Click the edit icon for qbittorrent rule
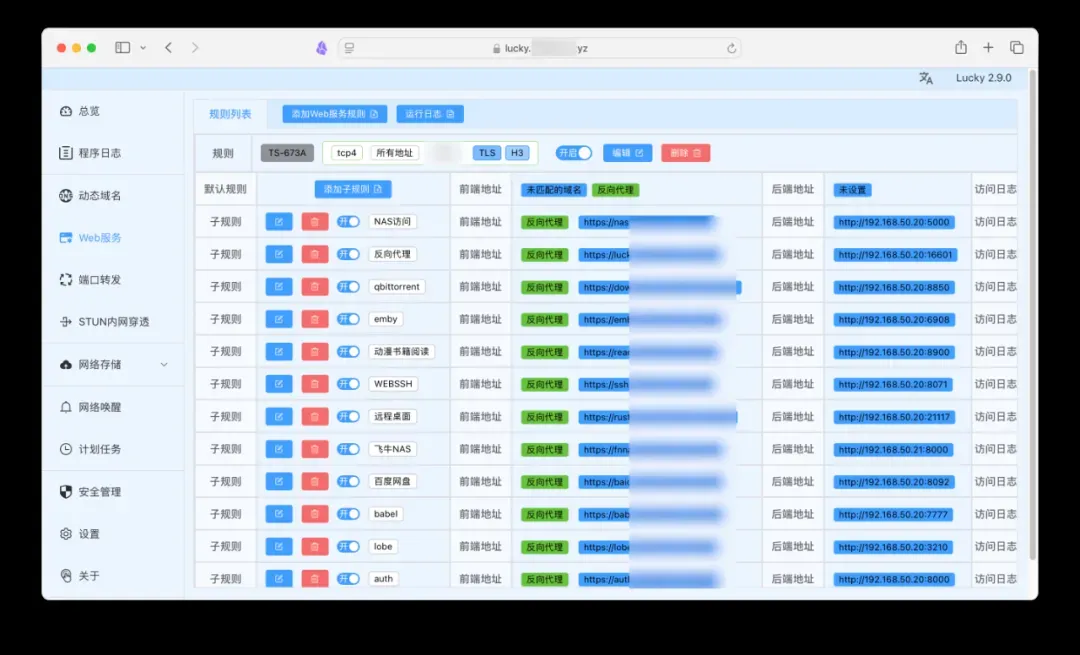The width and height of the screenshot is (1080, 655). [x=279, y=287]
